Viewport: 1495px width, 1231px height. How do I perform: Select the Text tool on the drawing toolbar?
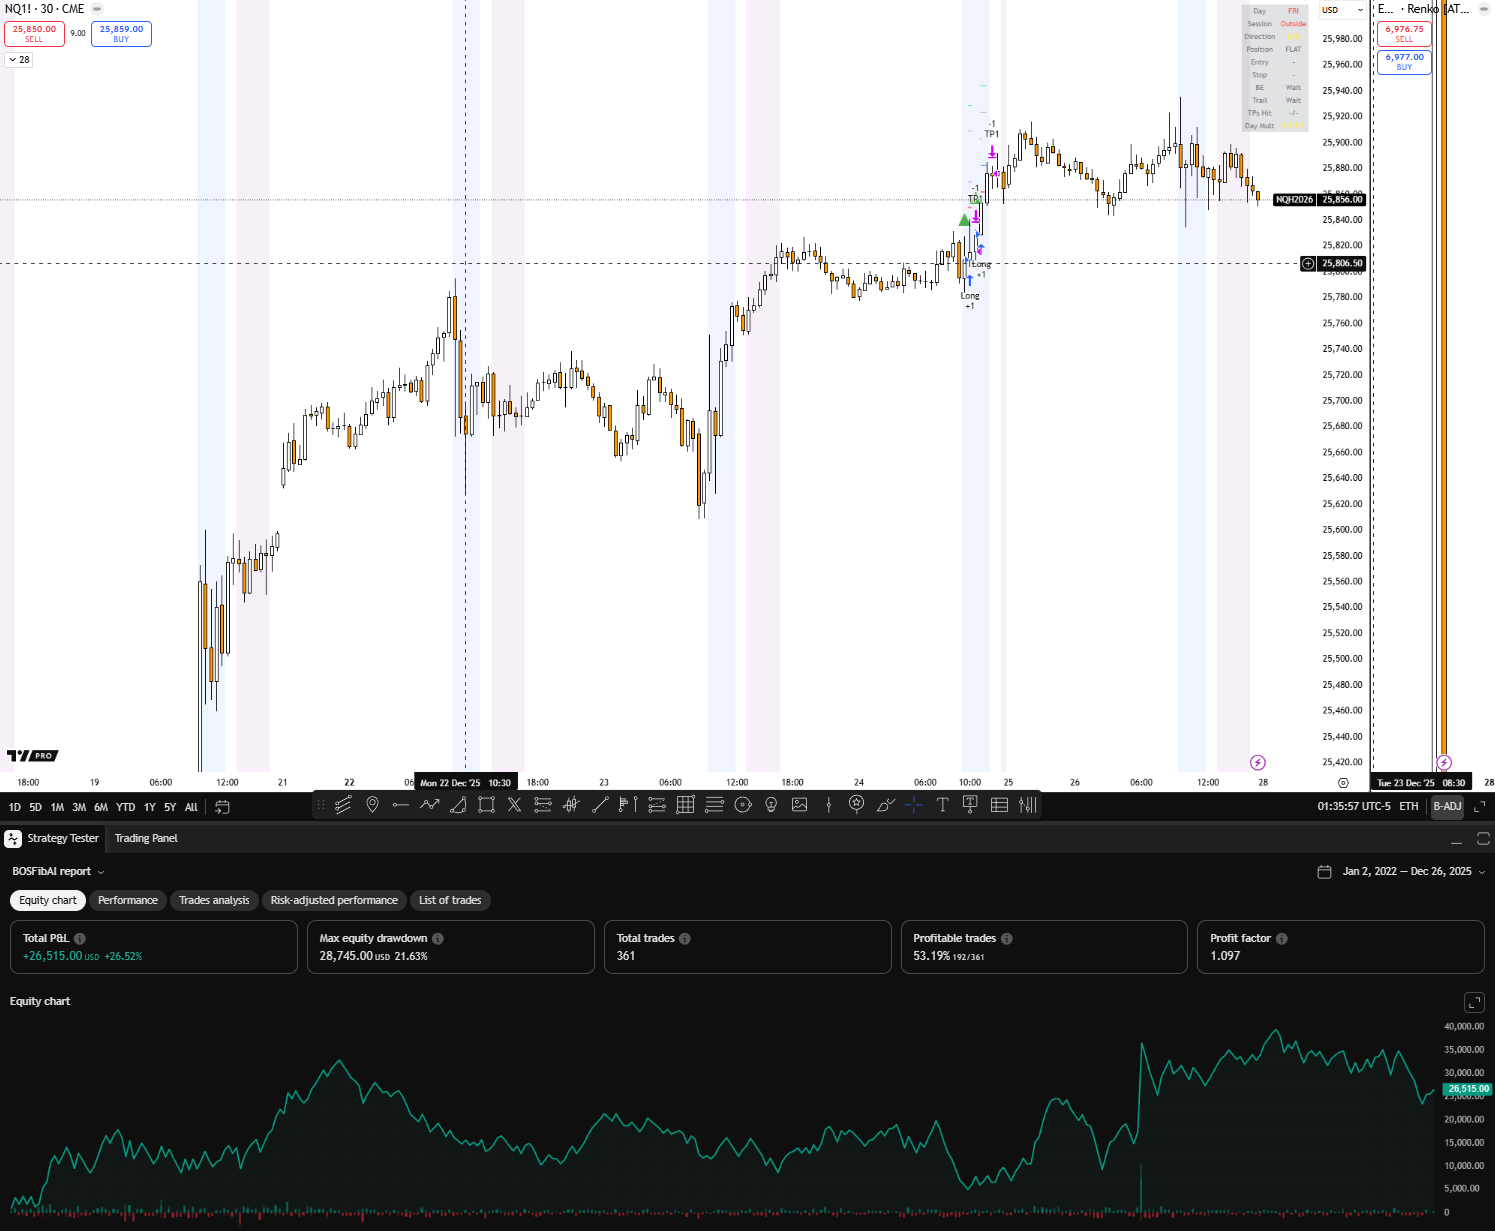point(942,805)
